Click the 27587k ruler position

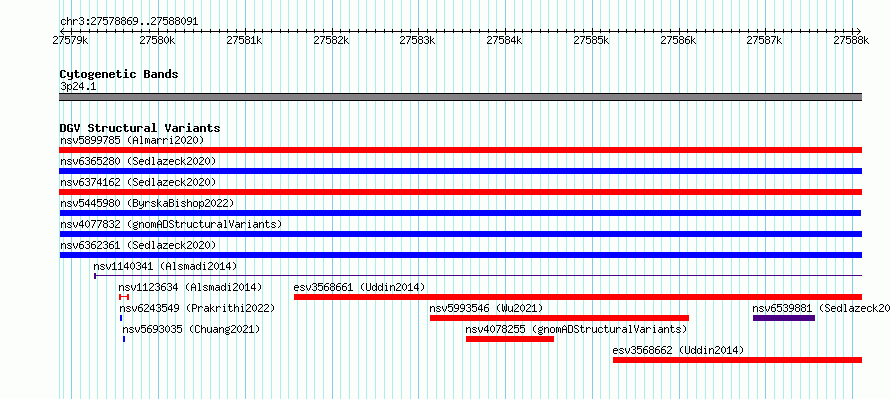764,40
